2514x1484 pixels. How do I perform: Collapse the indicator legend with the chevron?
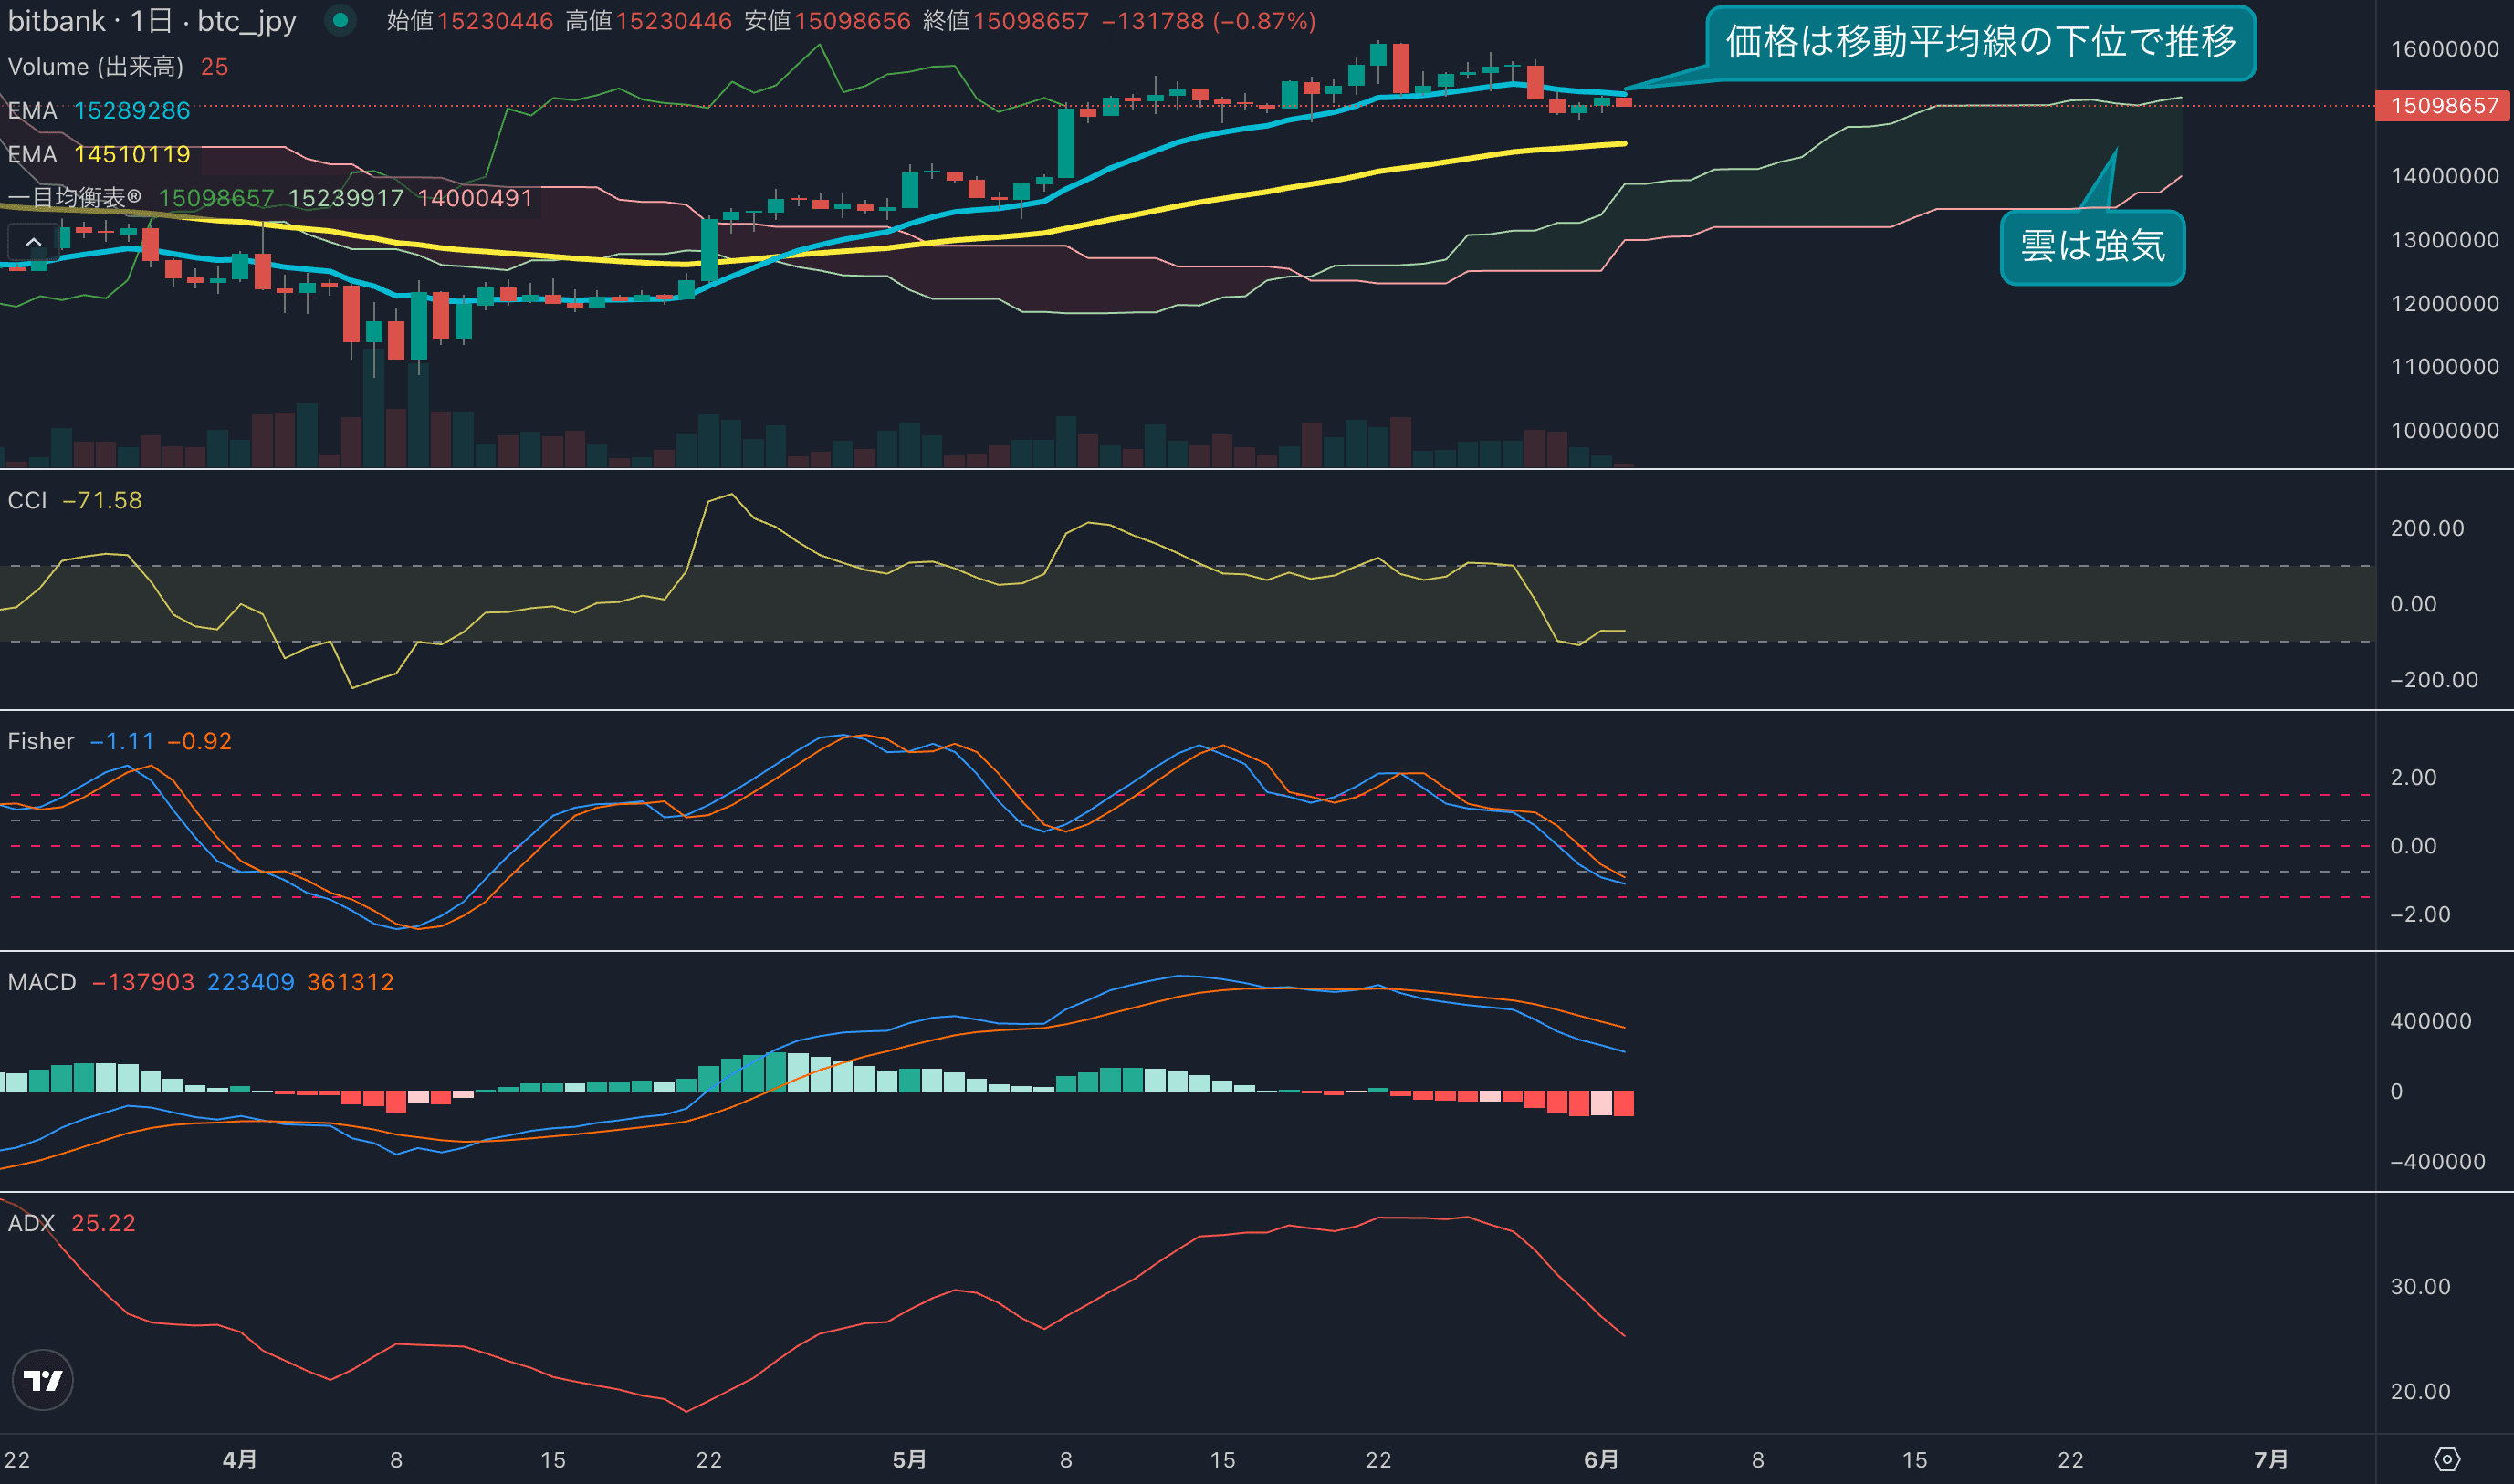pyautogui.click(x=33, y=242)
